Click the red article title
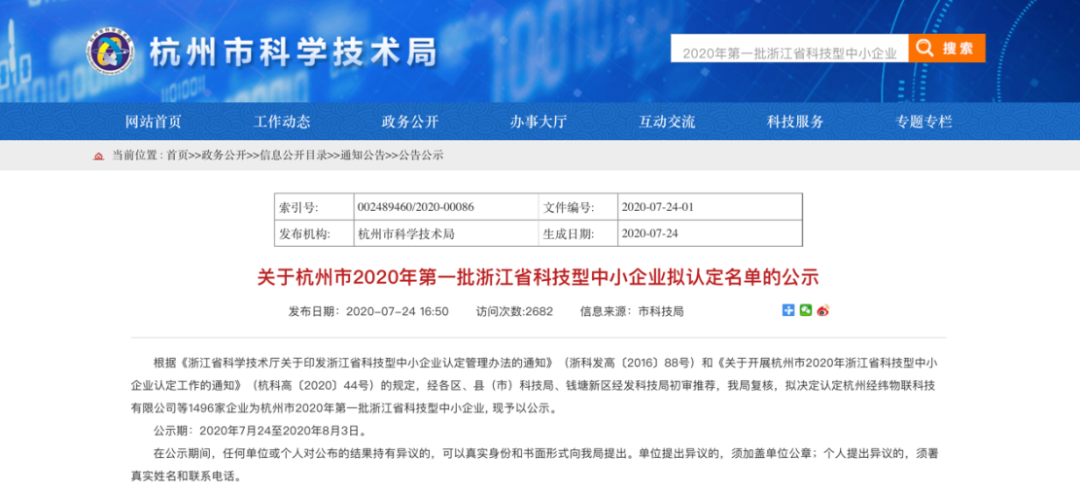Screen dimensions: 1080x492 pos(538,278)
